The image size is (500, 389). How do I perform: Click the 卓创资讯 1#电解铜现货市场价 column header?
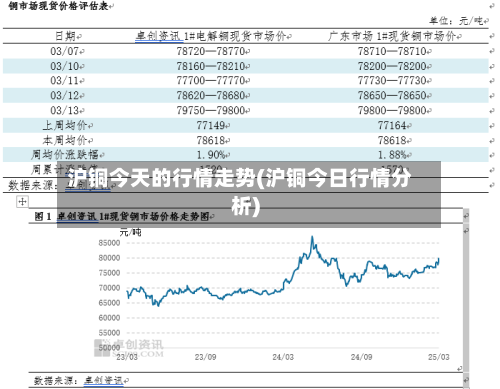click(x=211, y=36)
